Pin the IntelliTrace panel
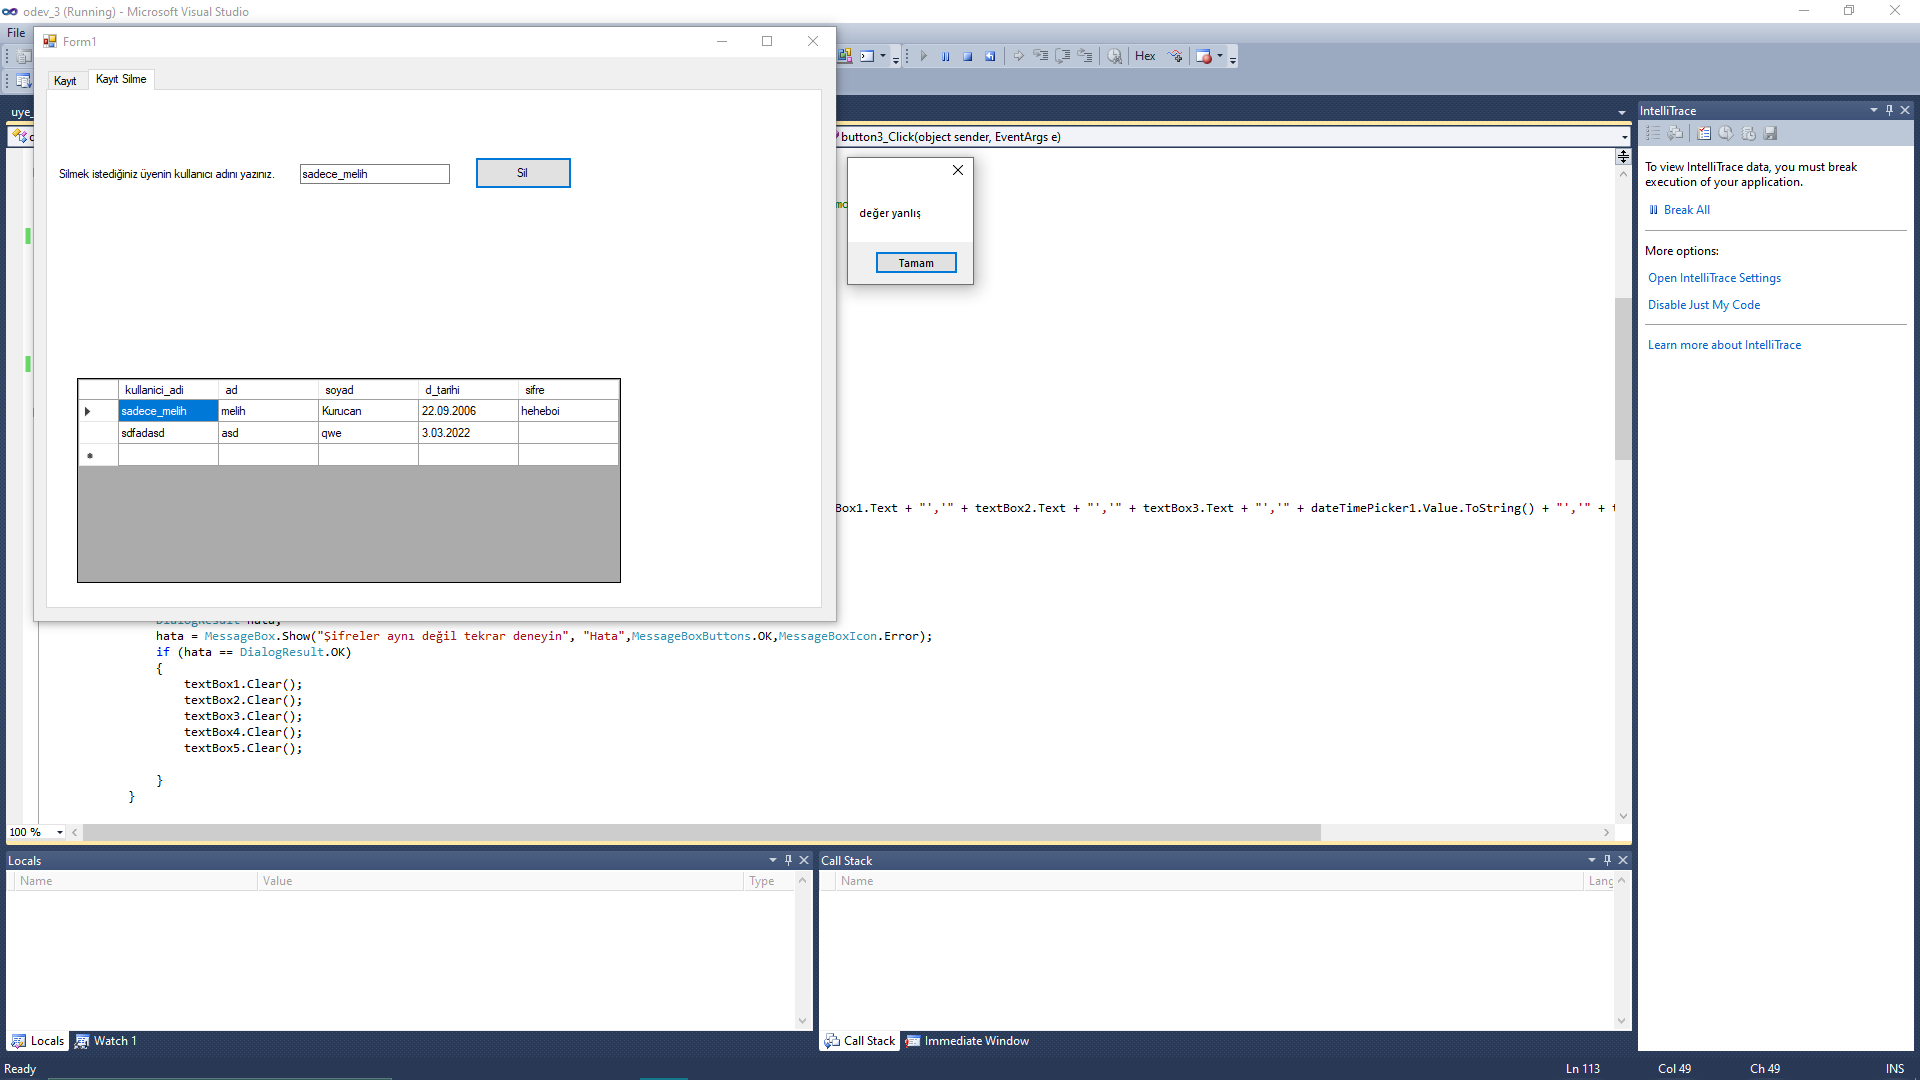This screenshot has width=1920, height=1080. click(1889, 110)
